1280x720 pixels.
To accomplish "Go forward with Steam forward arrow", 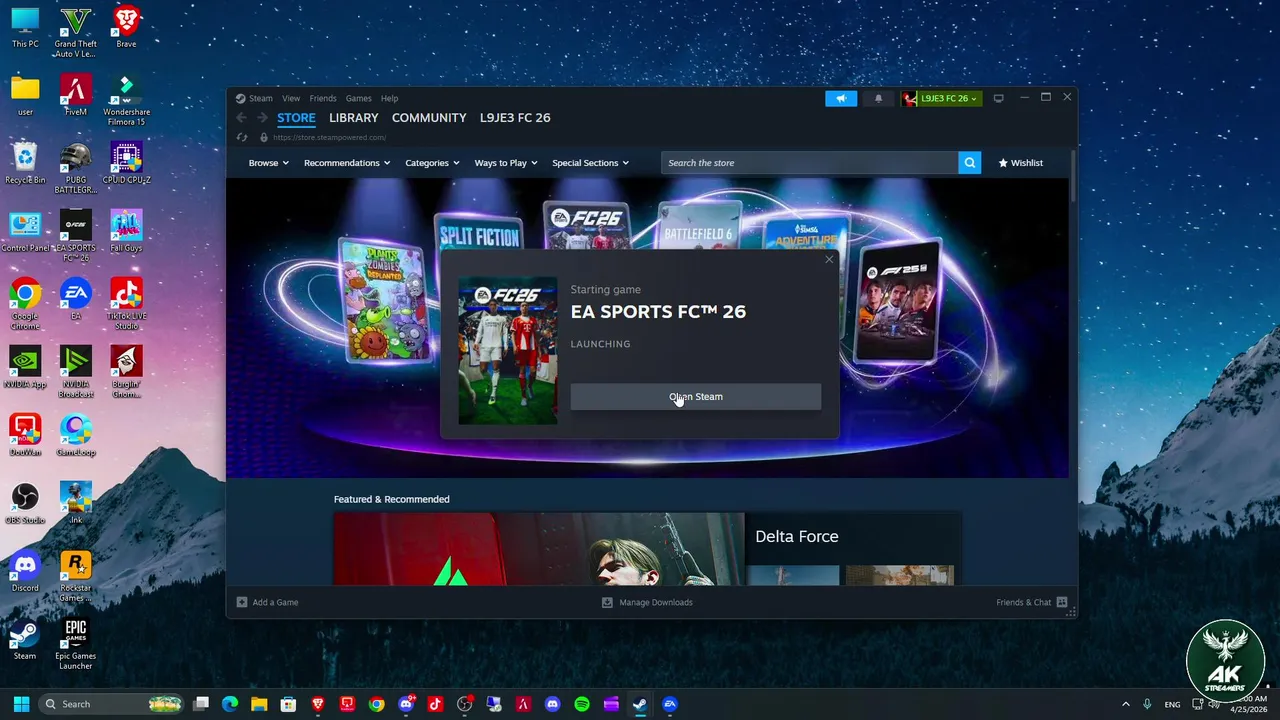I will [263, 118].
